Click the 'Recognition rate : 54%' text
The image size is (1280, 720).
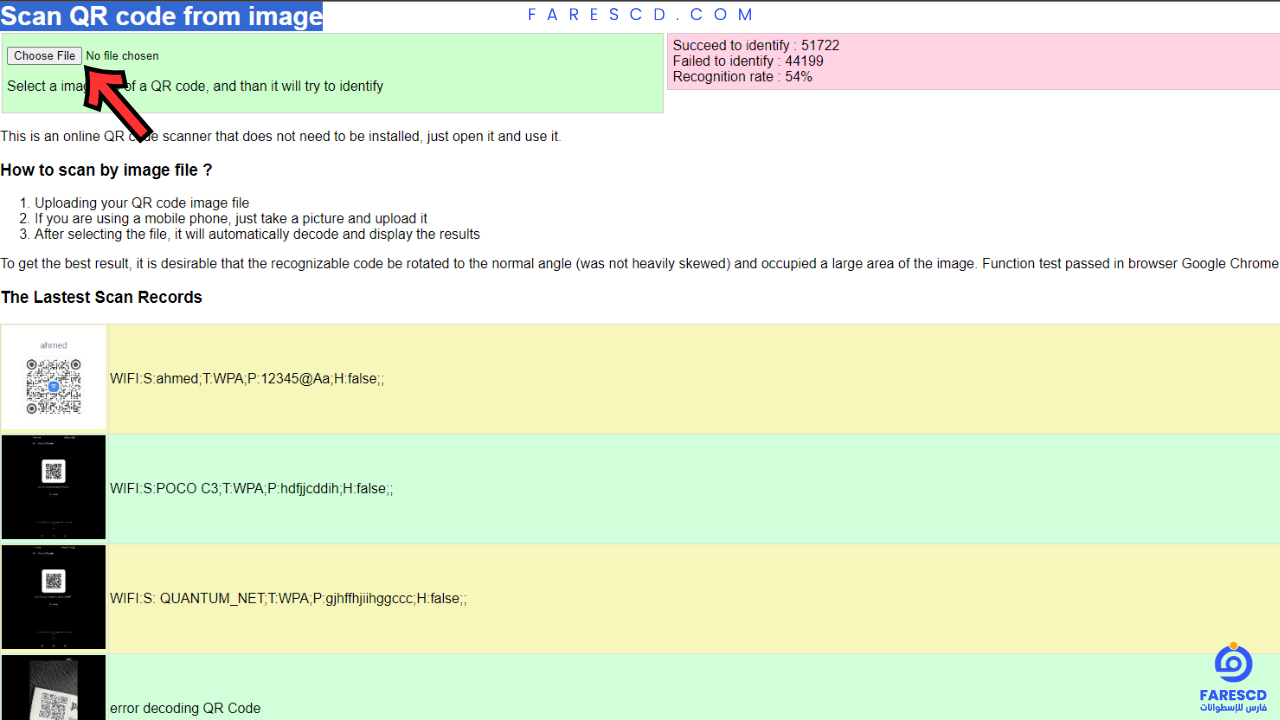pyautogui.click(x=742, y=77)
